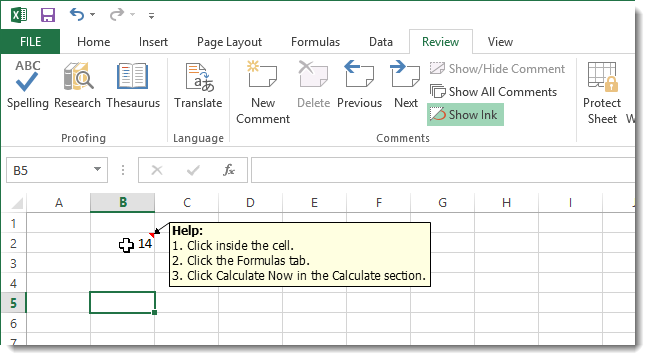Open the Research pane

coord(78,85)
